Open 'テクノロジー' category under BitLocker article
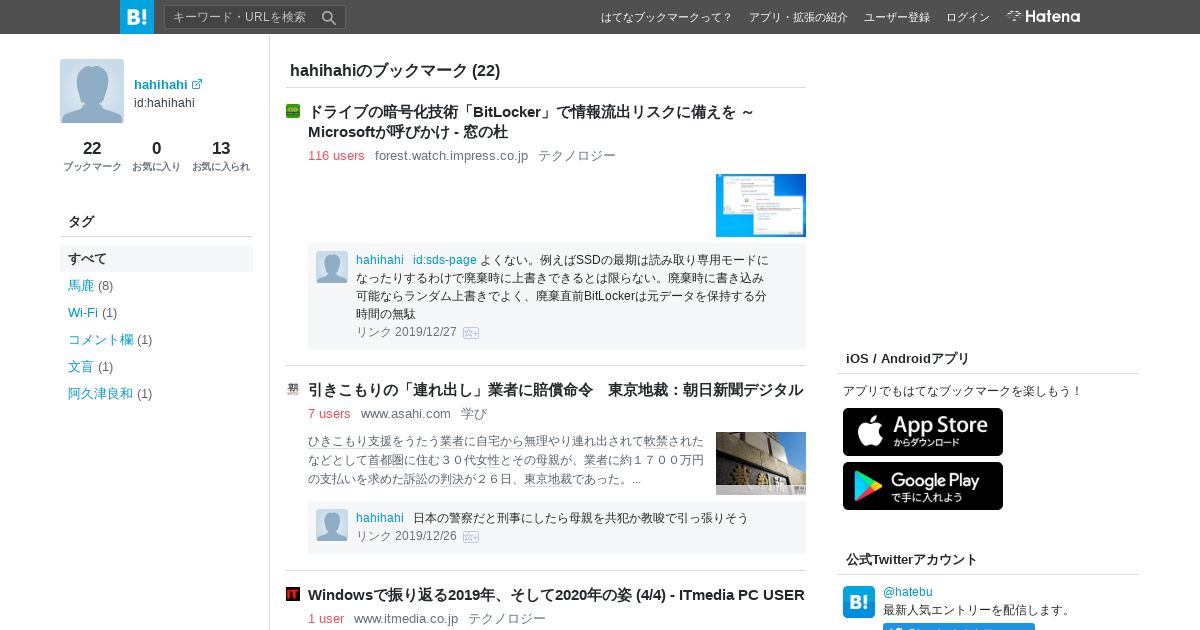This screenshot has width=1200, height=630. pyautogui.click(x=577, y=155)
